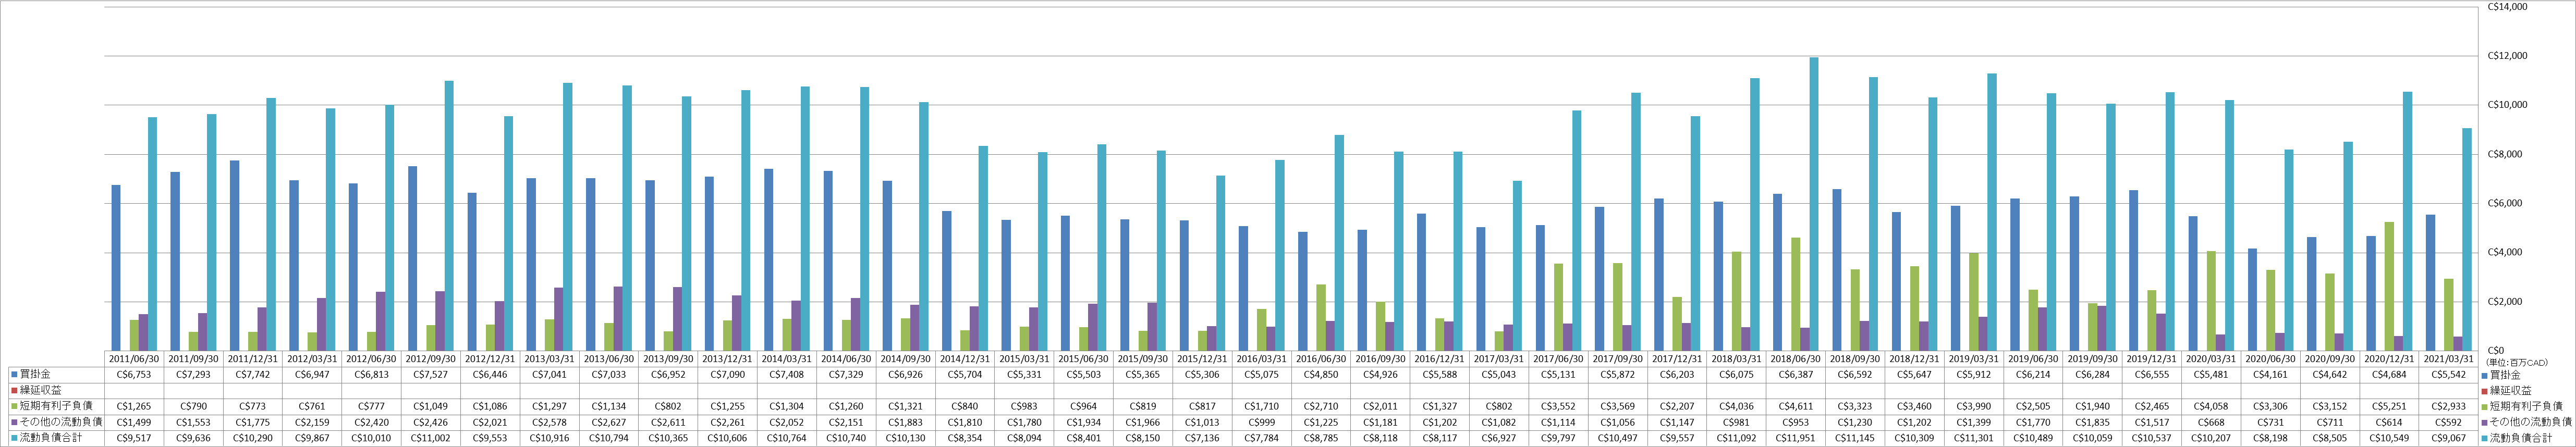Viewport: 2576px width, 447px height.
Task: Click the blue 買掛金 bar for 2011/12/31
Action: [x=234, y=256]
